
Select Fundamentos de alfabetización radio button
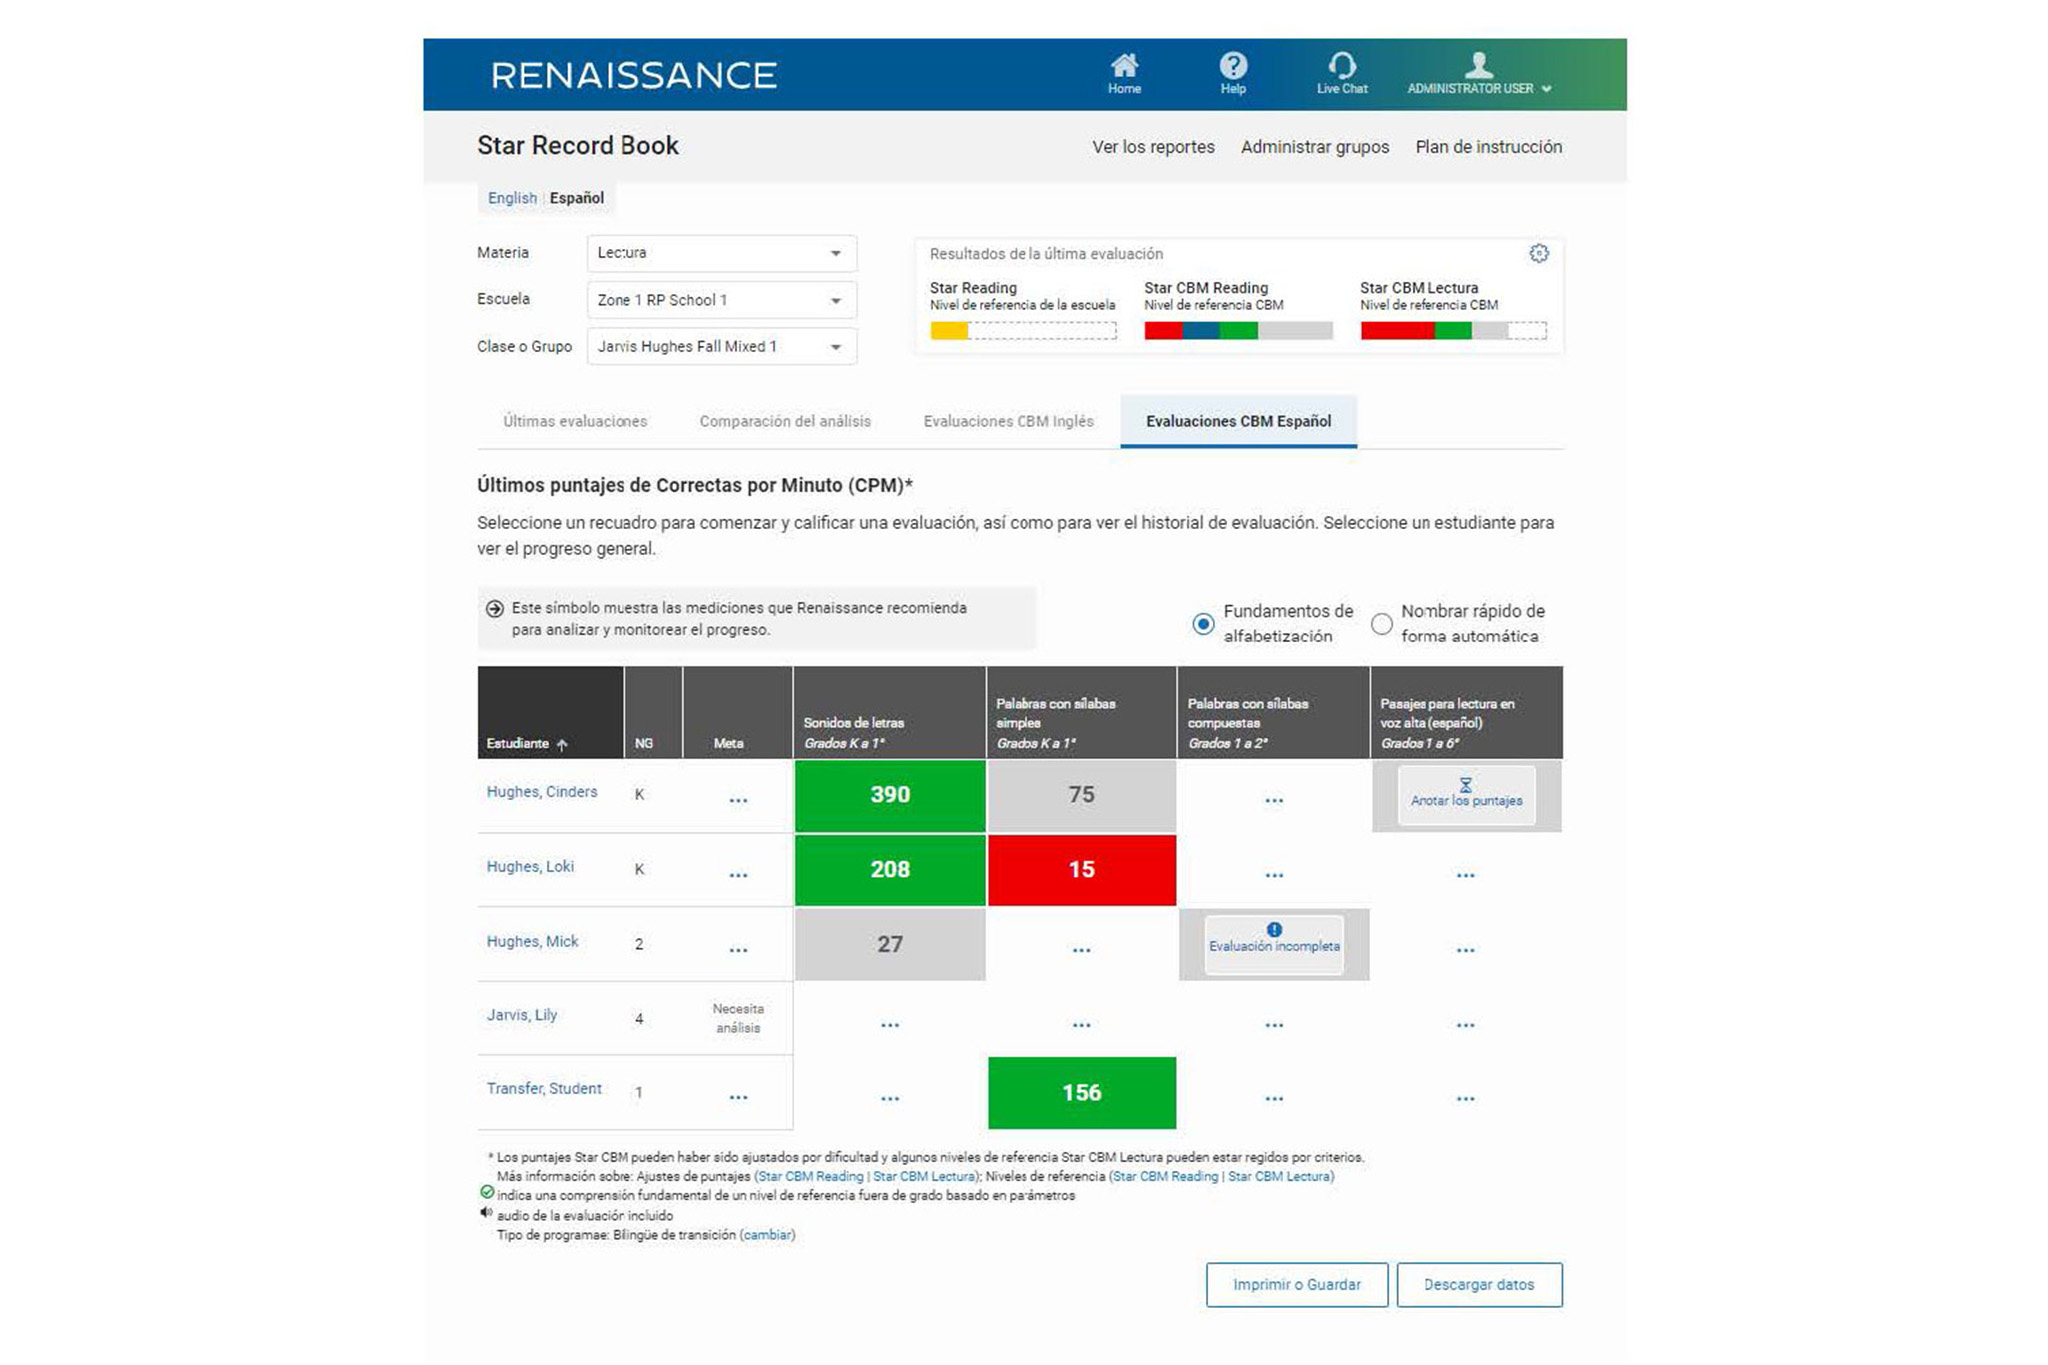click(x=1203, y=624)
